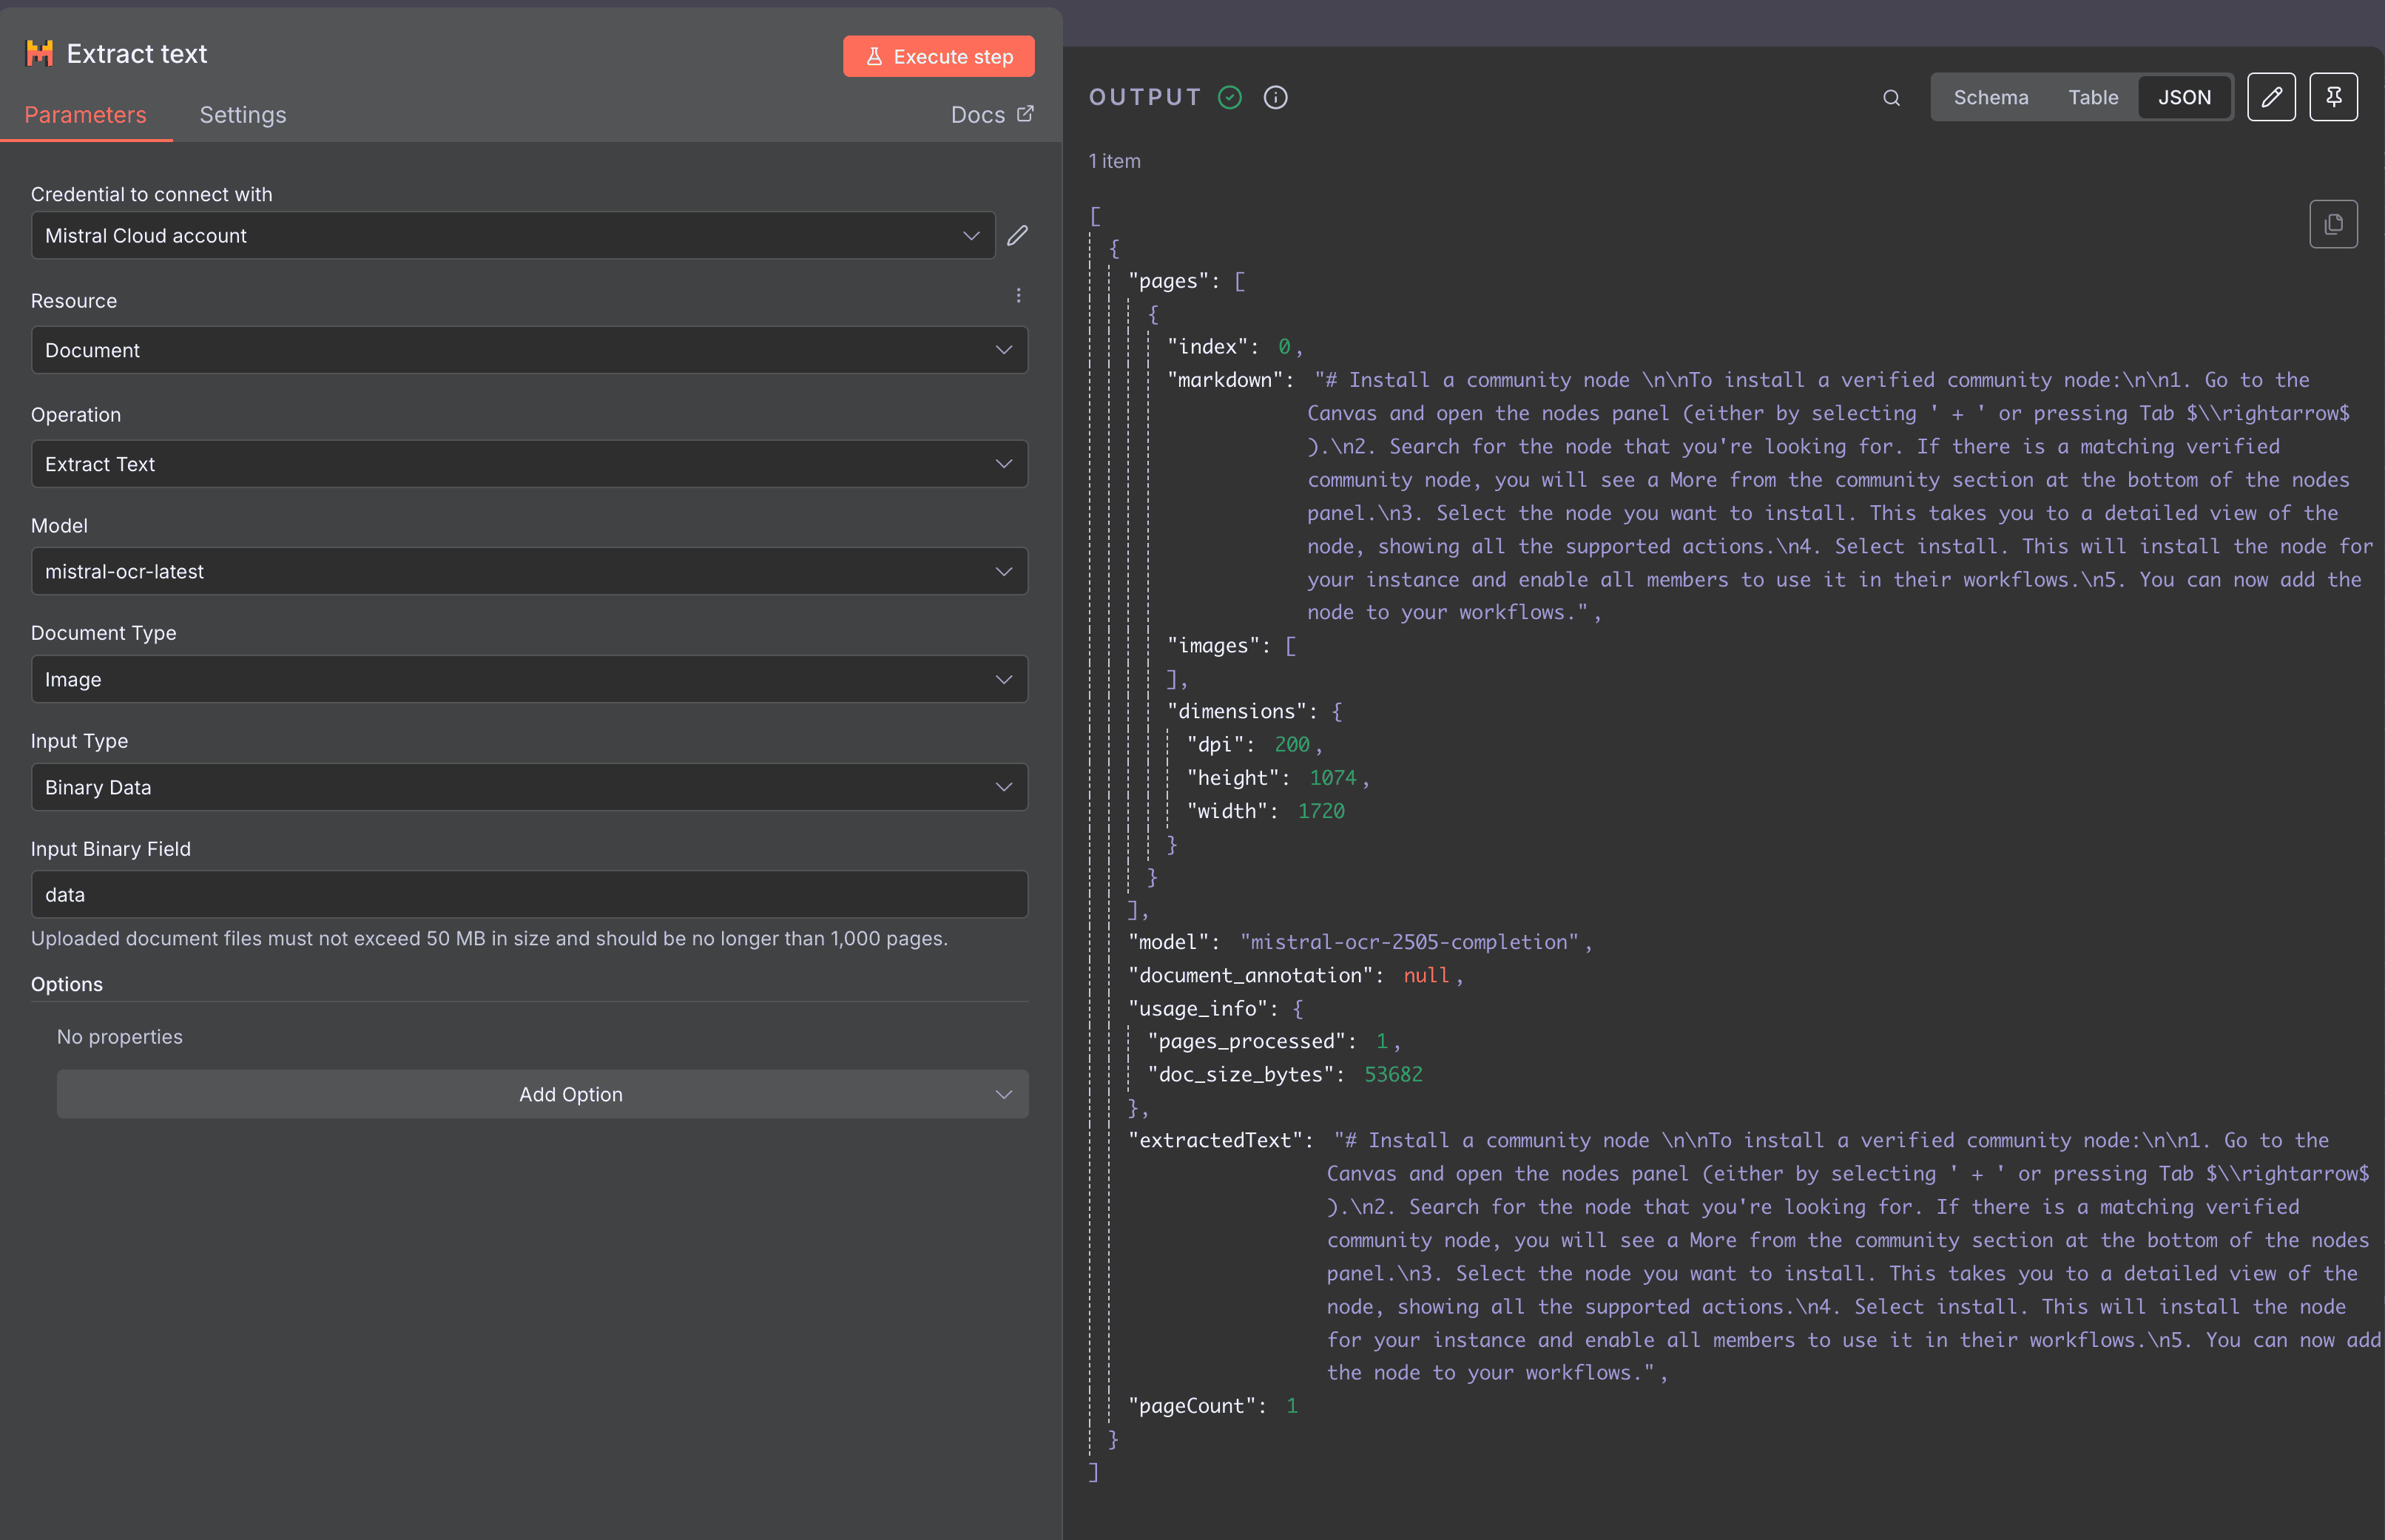The height and width of the screenshot is (1540, 2385).
Task: Click the Mistral logo in the node header
Action: [39, 53]
